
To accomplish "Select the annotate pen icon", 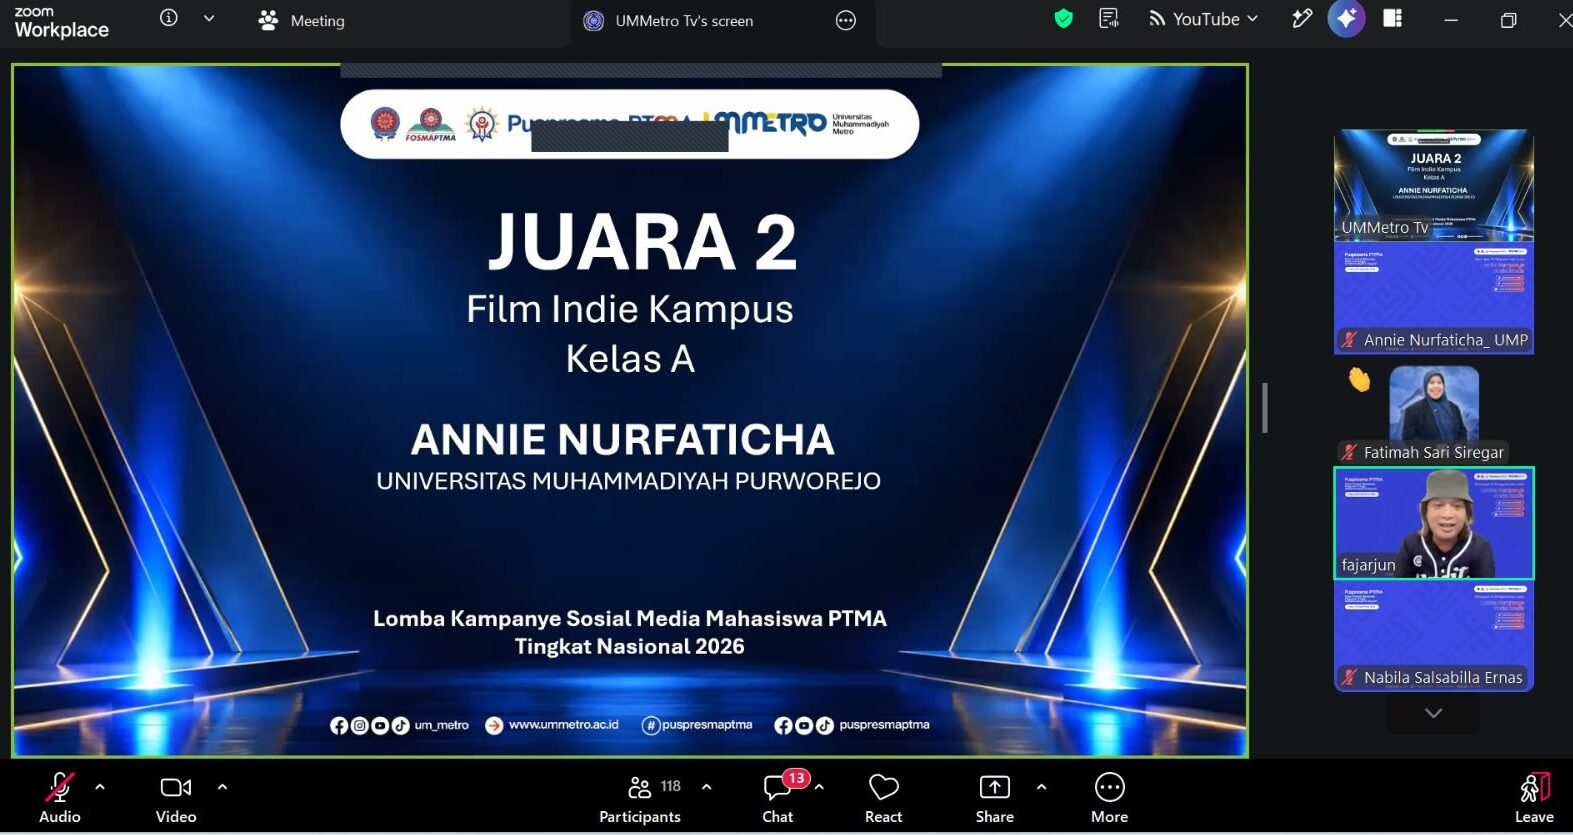I will tap(1302, 18).
